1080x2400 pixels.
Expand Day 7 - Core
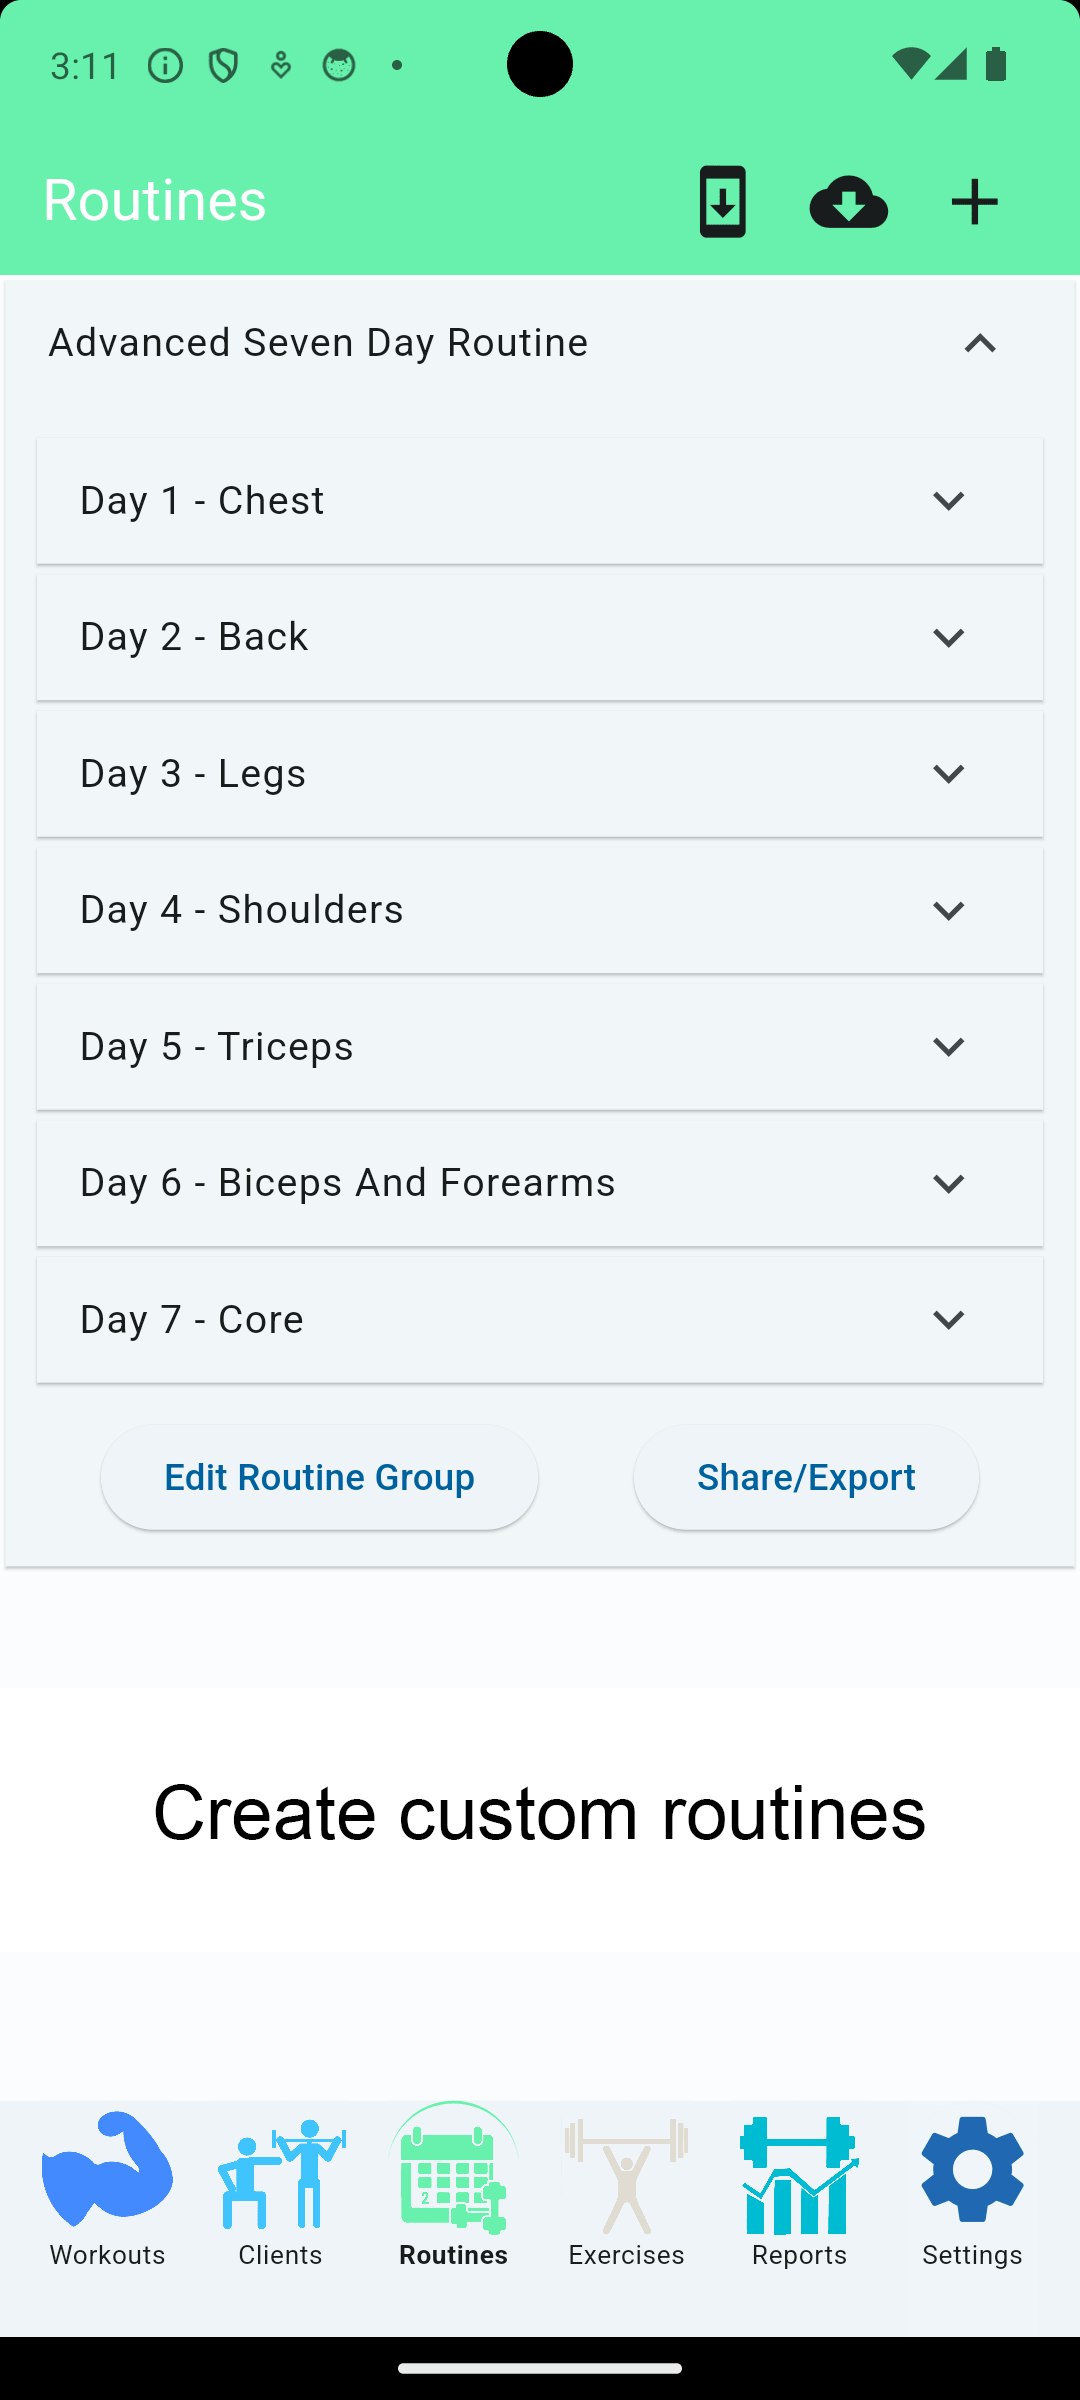coord(540,1319)
